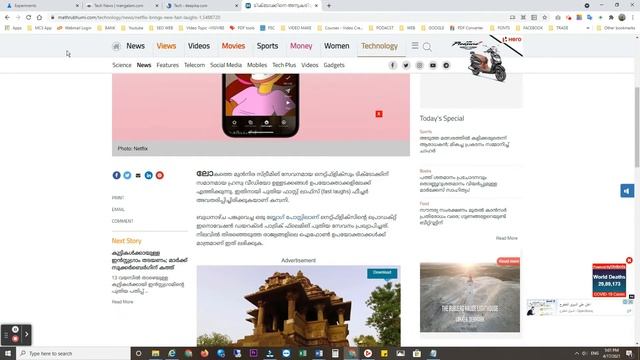Open the Telecom subcategory
The width and height of the screenshot is (640, 360).
pos(194,65)
